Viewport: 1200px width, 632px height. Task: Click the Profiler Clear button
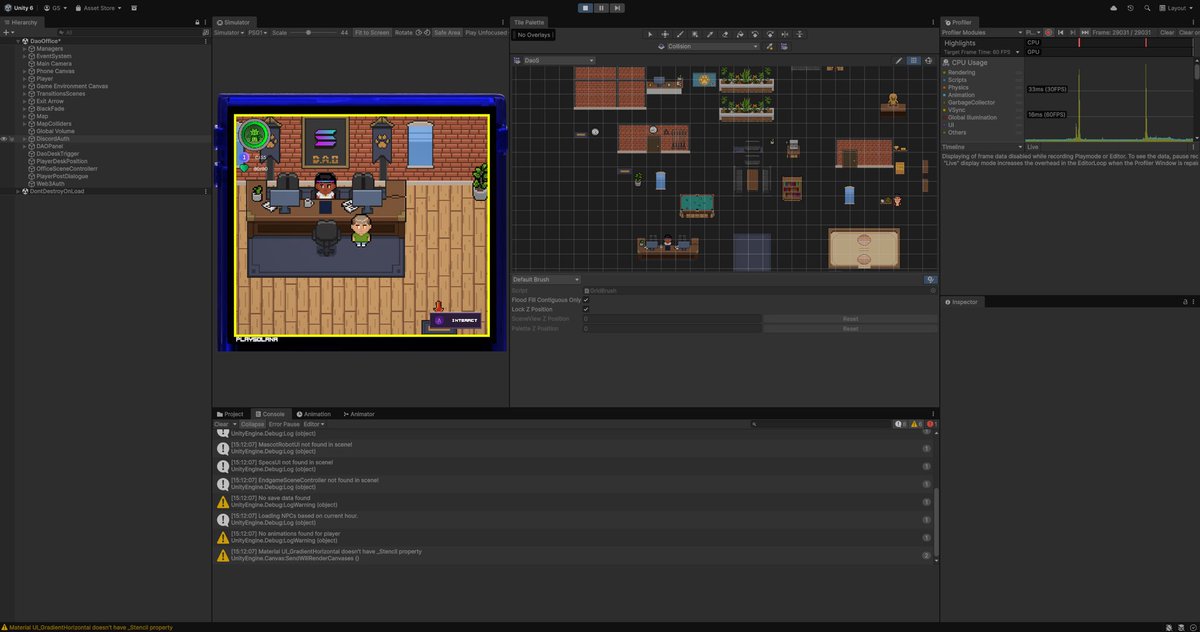pyautogui.click(x=1167, y=32)
